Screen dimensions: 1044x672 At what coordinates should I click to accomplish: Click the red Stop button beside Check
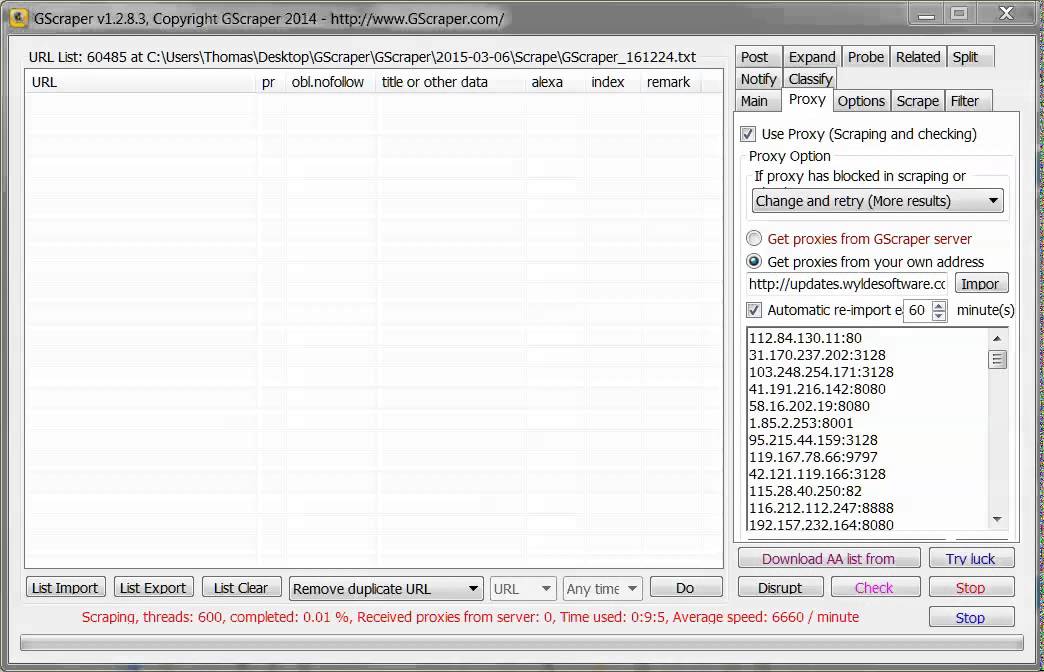click(x=971, y=587)
